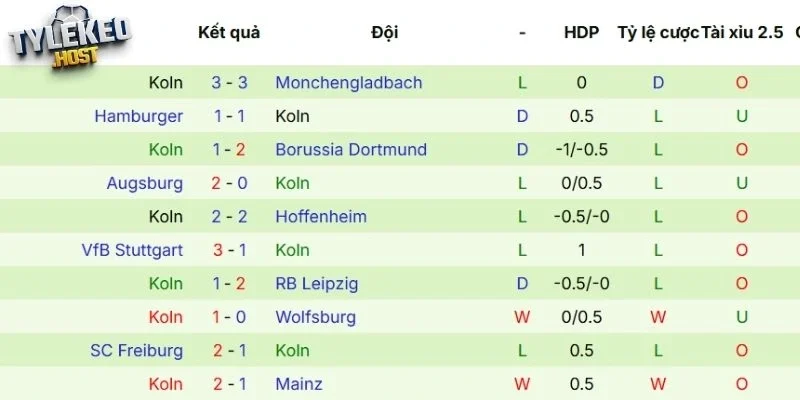
Task: Click the Koln name in Mainz row
Action: pyautogui.click(x=166, y=384)
